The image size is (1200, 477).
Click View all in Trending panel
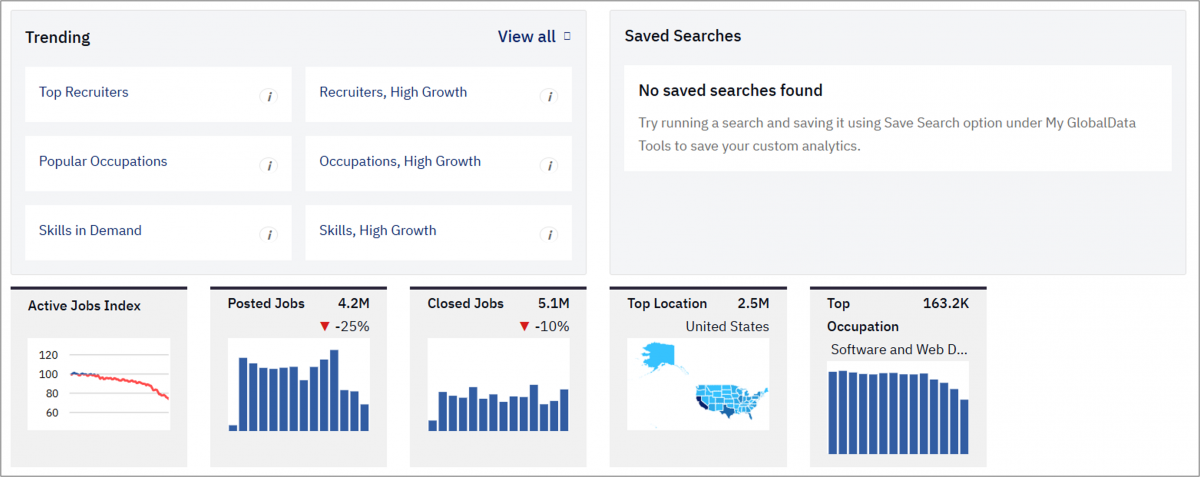(x=527, y=37)
